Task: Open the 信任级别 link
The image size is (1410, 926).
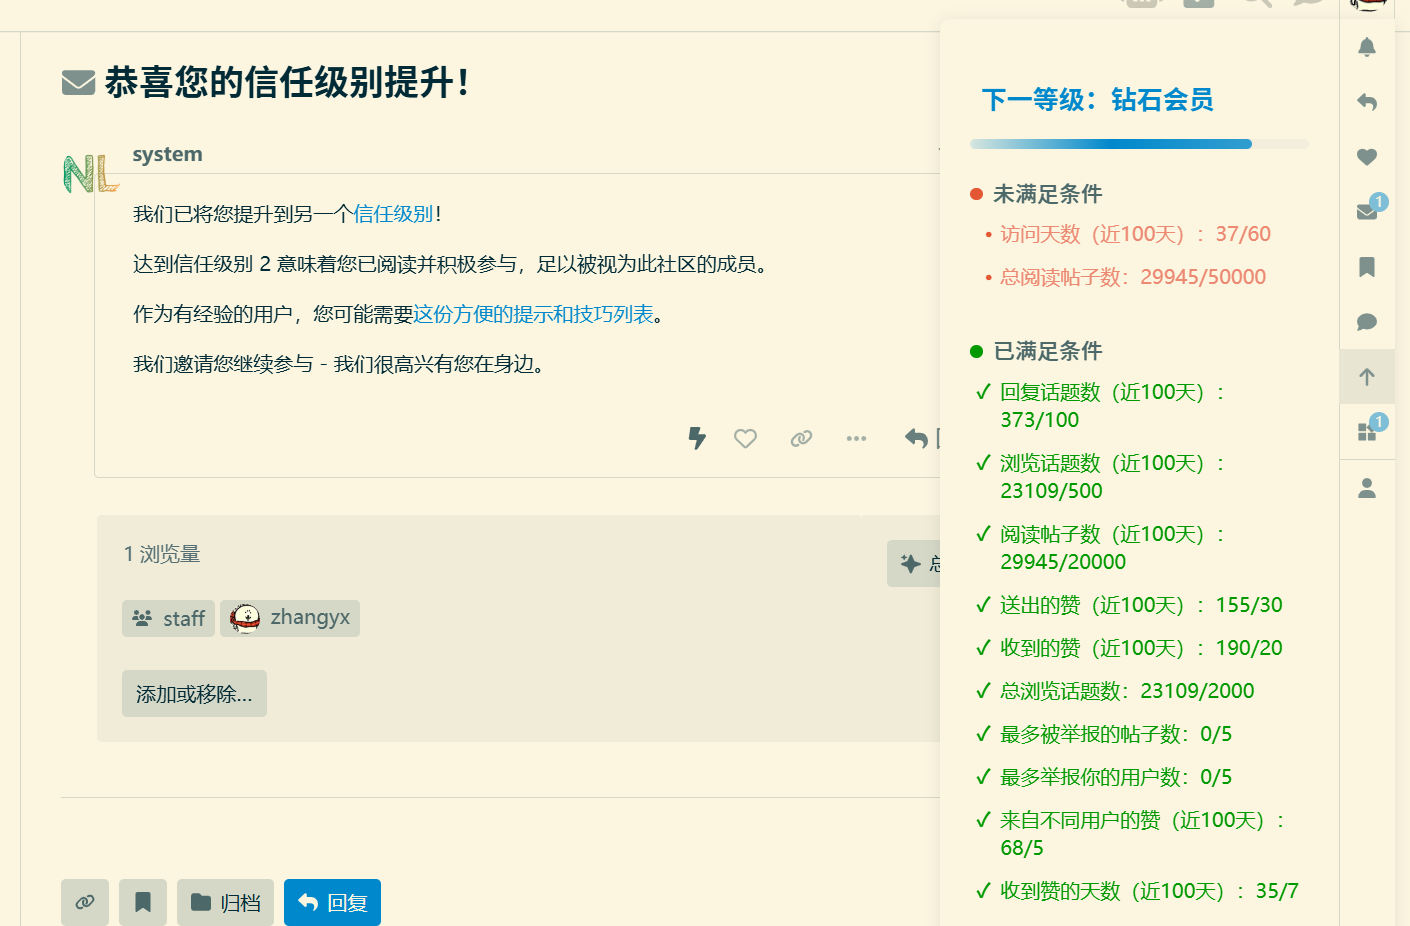Action: (393, 213)
